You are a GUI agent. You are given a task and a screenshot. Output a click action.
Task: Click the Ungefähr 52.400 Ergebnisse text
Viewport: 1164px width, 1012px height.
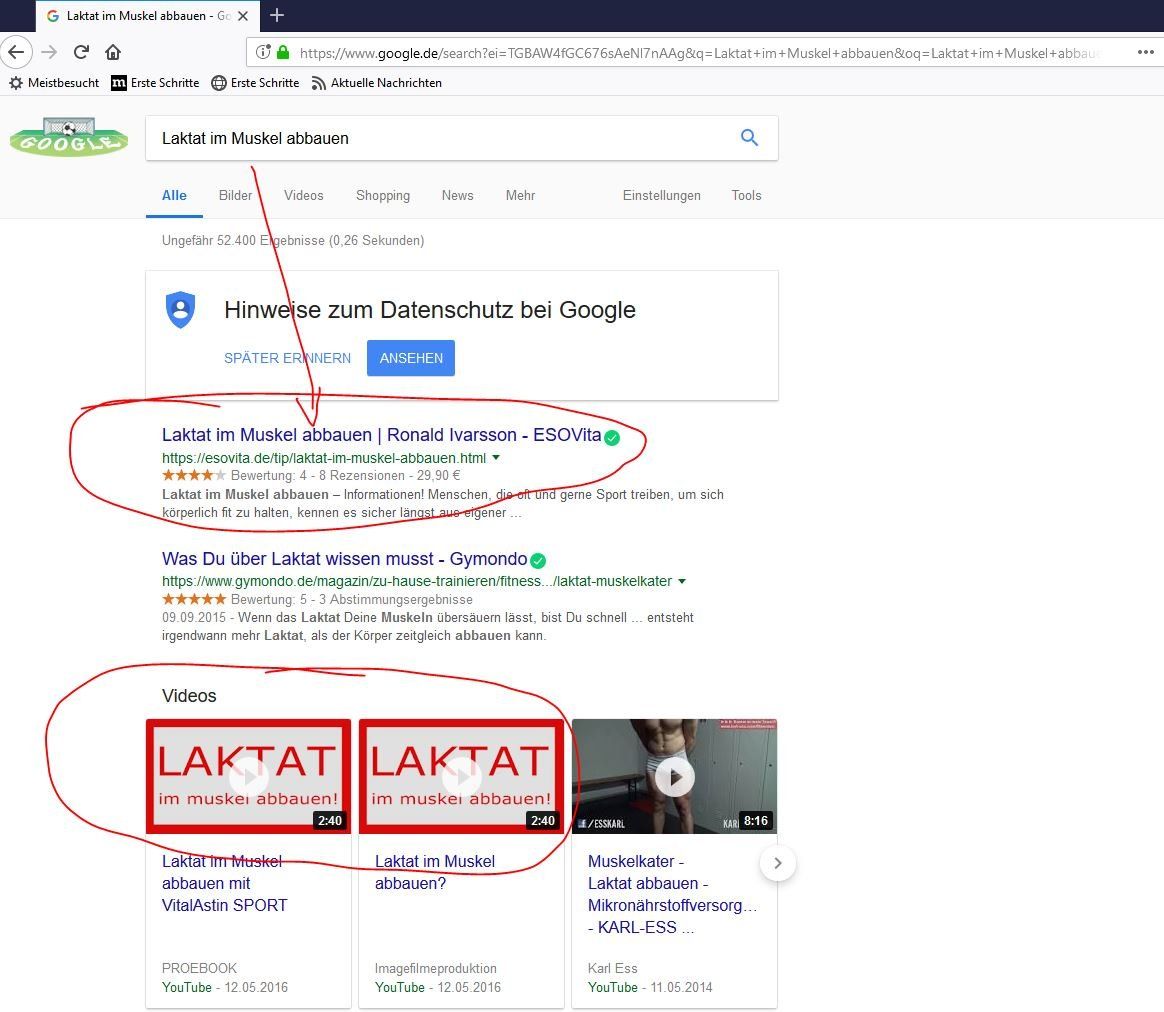click(x=293, y=241)
